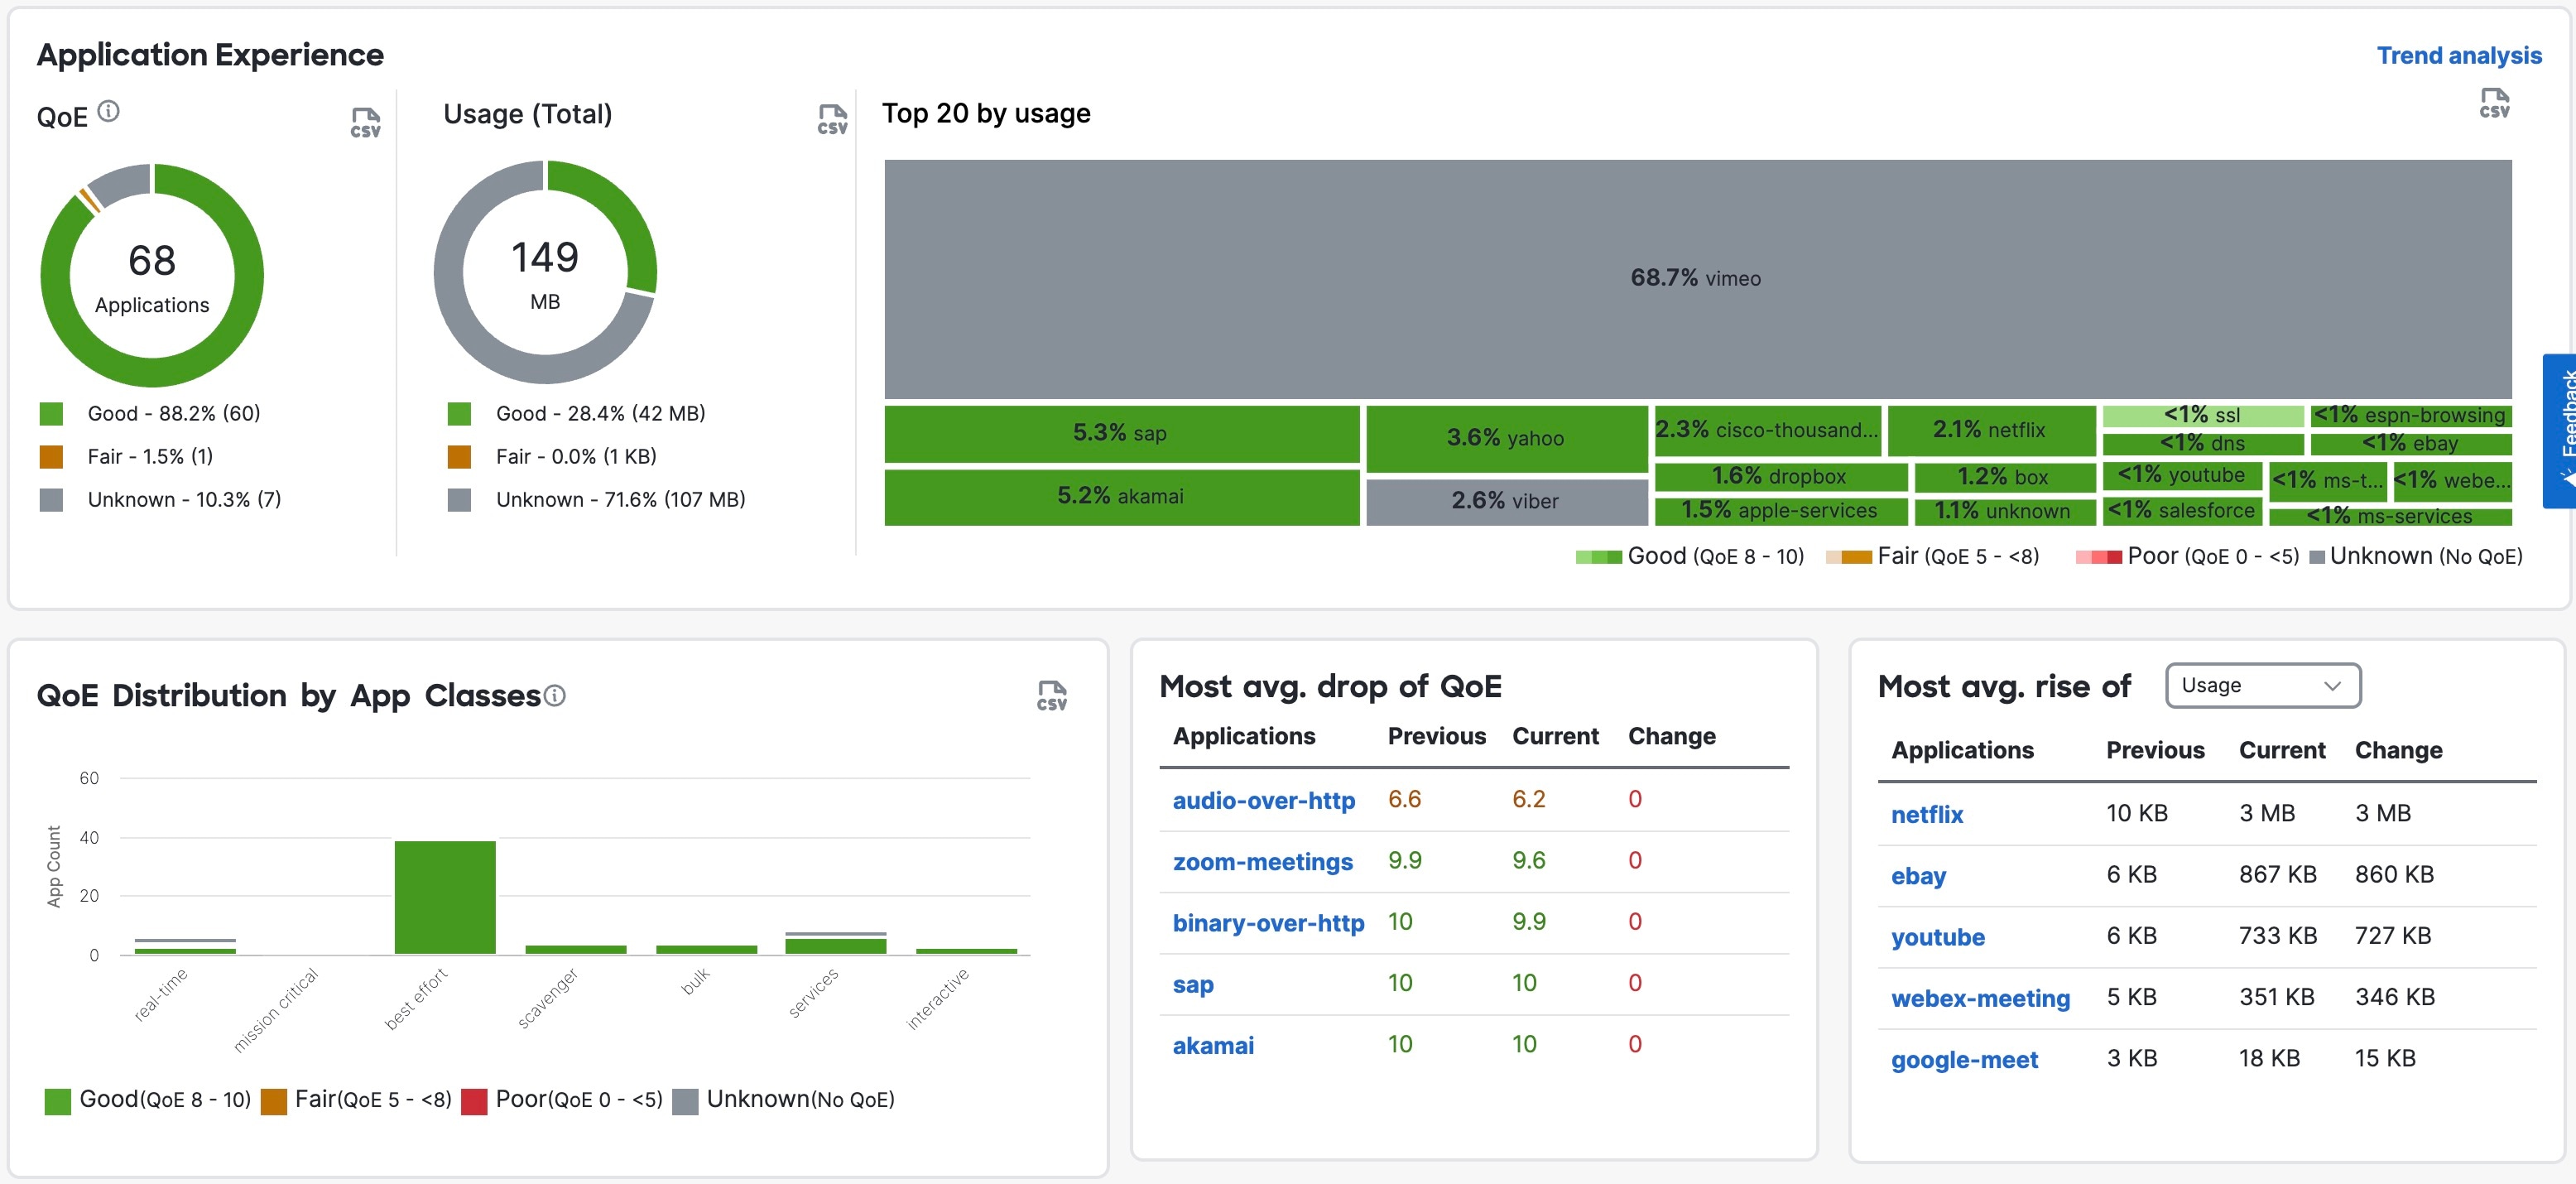Click Fair color swatch in QoE legend

pos(52,457)
